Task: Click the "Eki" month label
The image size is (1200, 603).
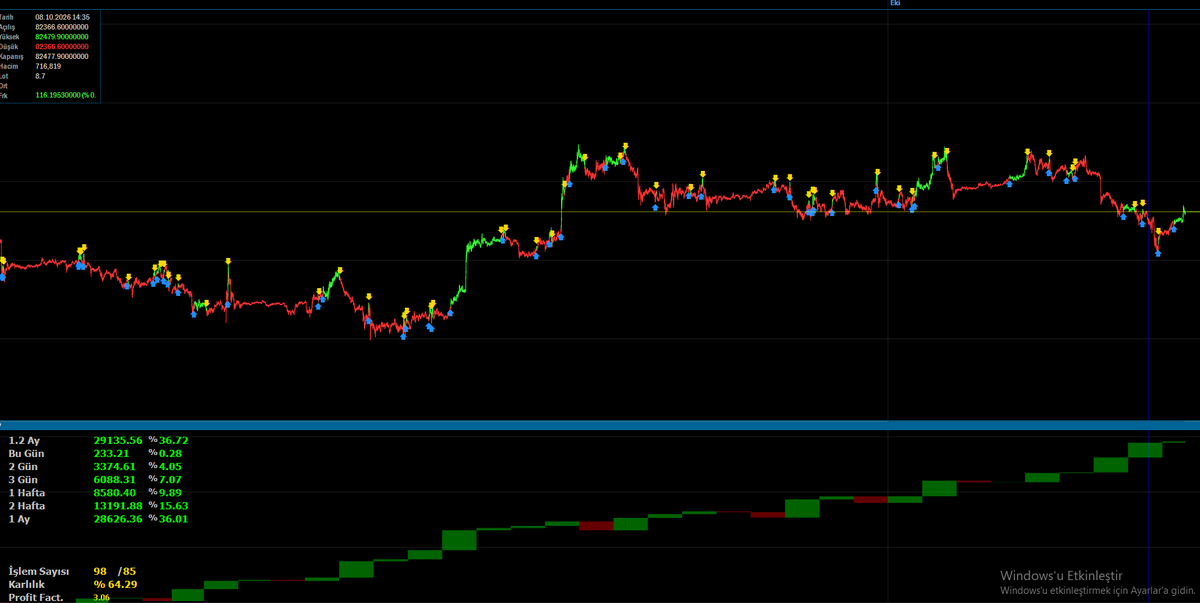Action: tap(896, 3)
